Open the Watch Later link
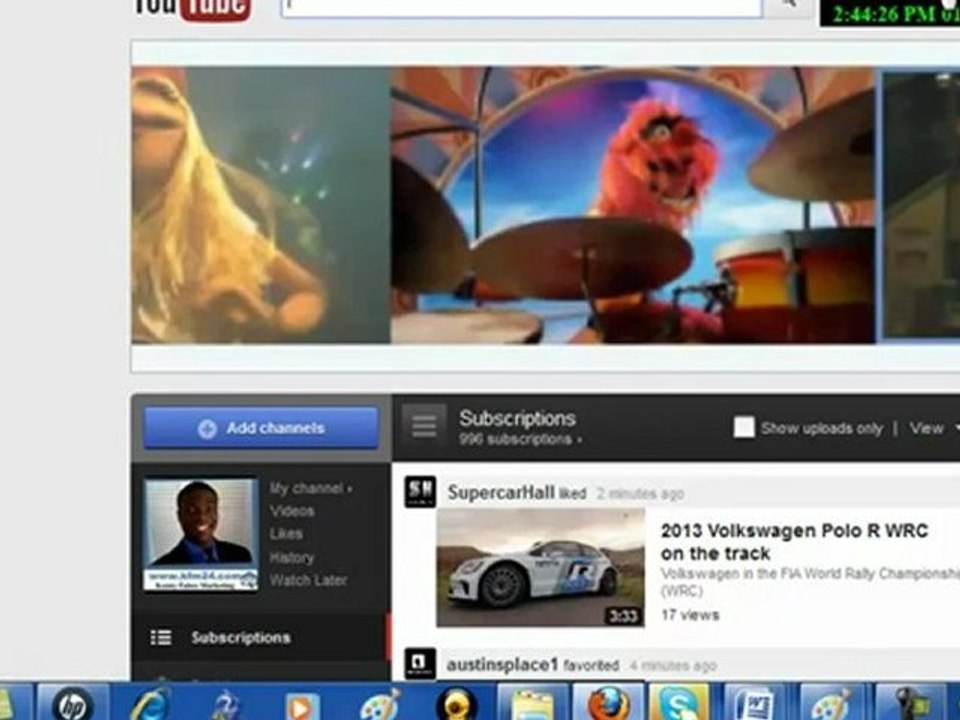Screen dimensions: 960x720 tap(308, 580)
